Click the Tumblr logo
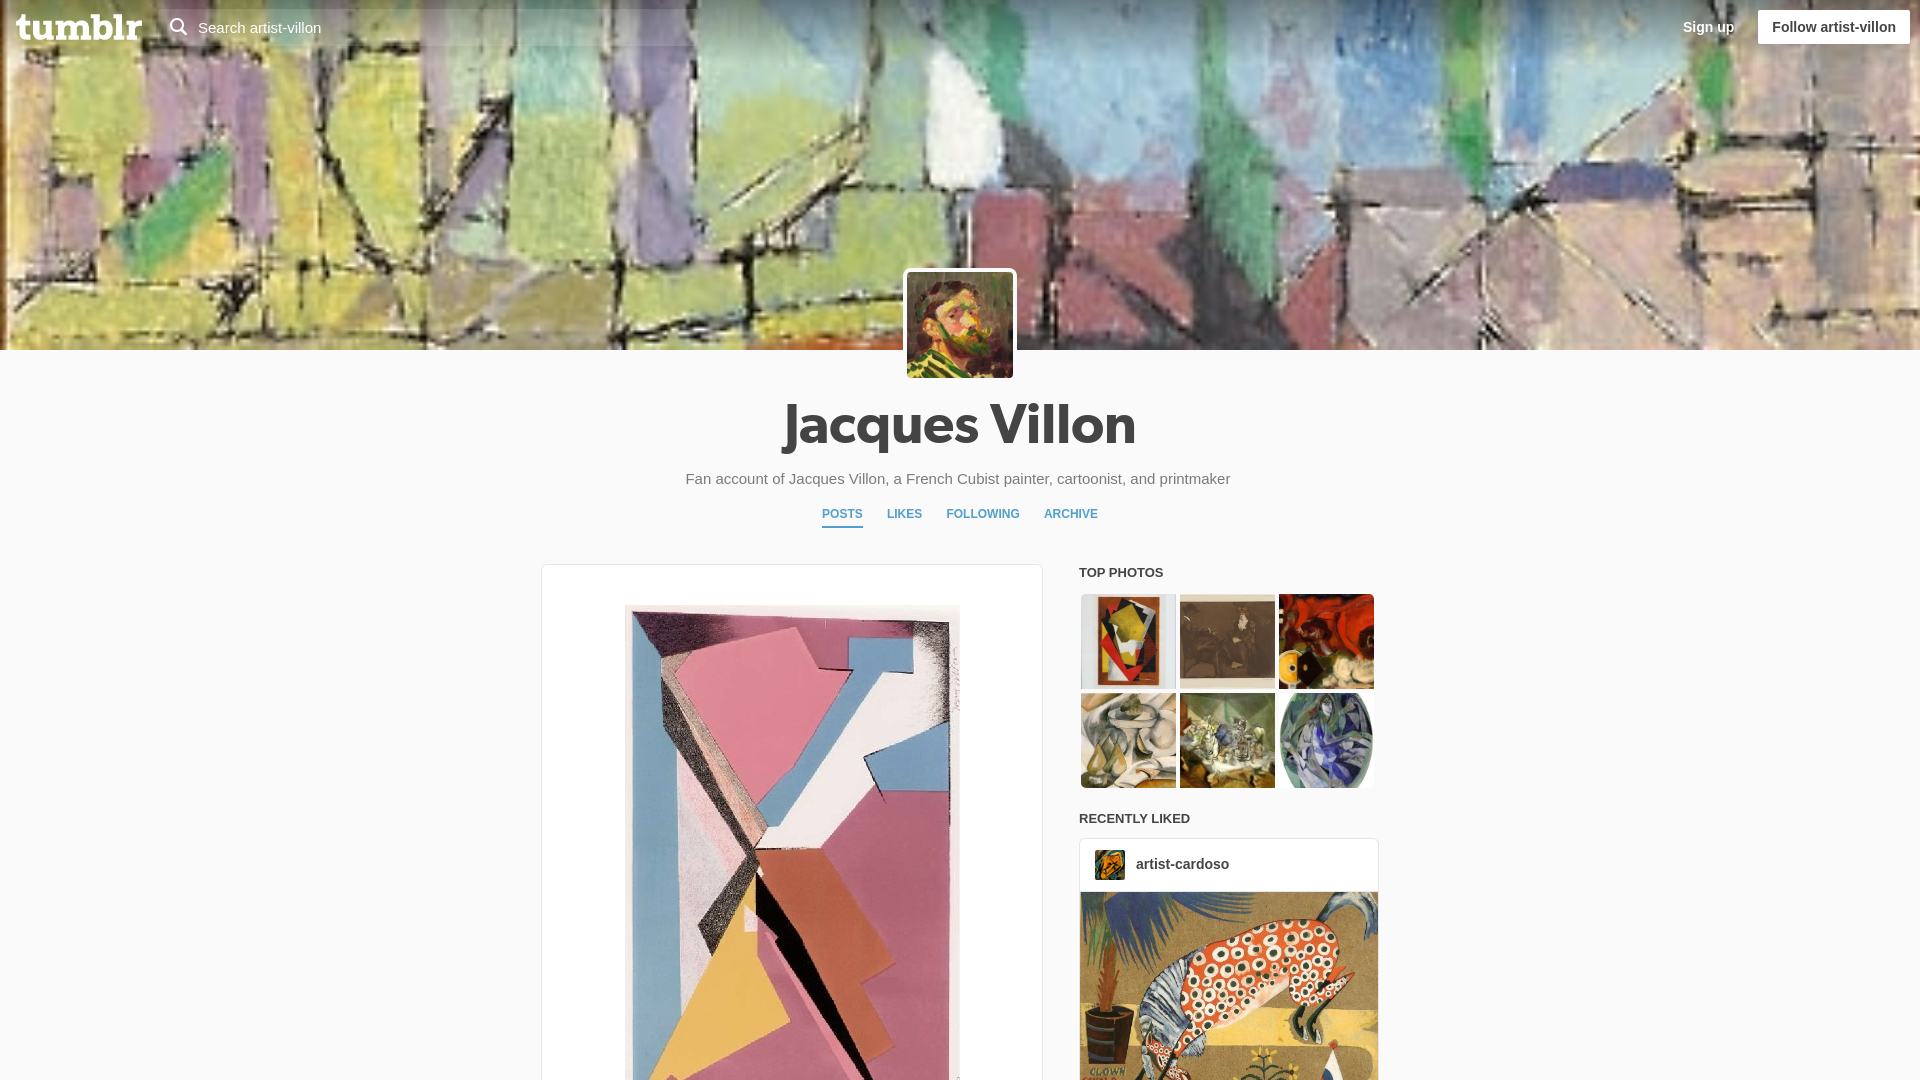1920x1080 pixels. 79,27
